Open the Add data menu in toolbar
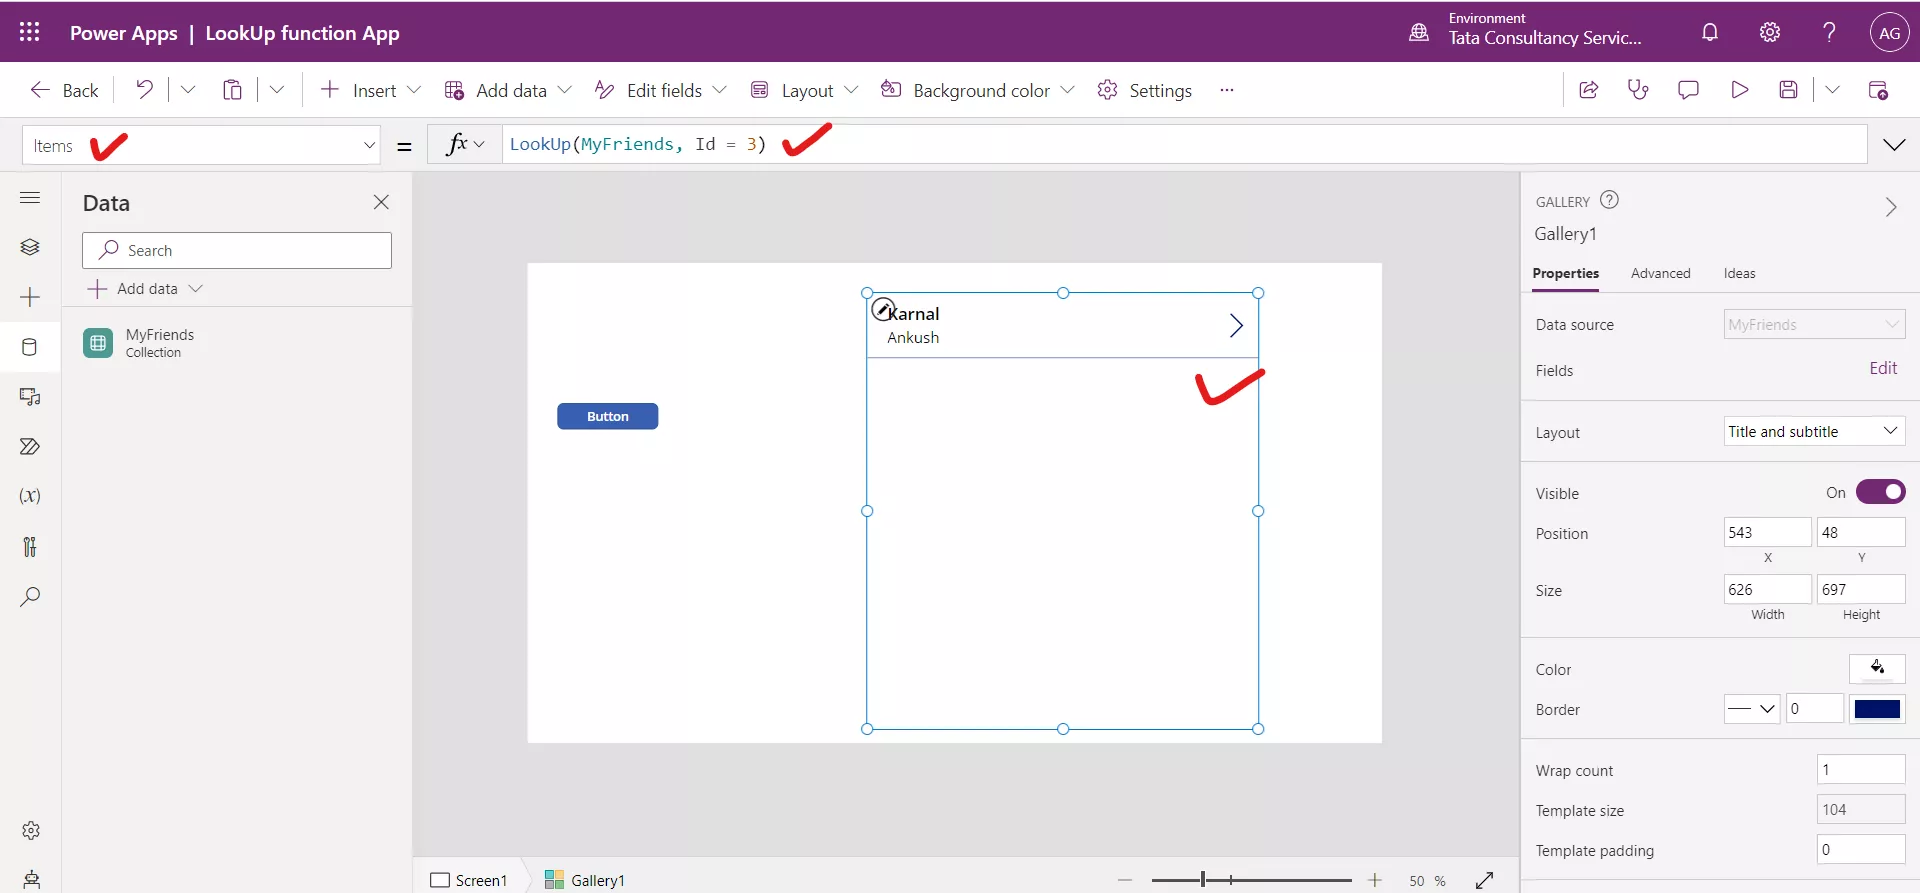Viewport: 1920px width, 893px height. (x=508, y=90)
